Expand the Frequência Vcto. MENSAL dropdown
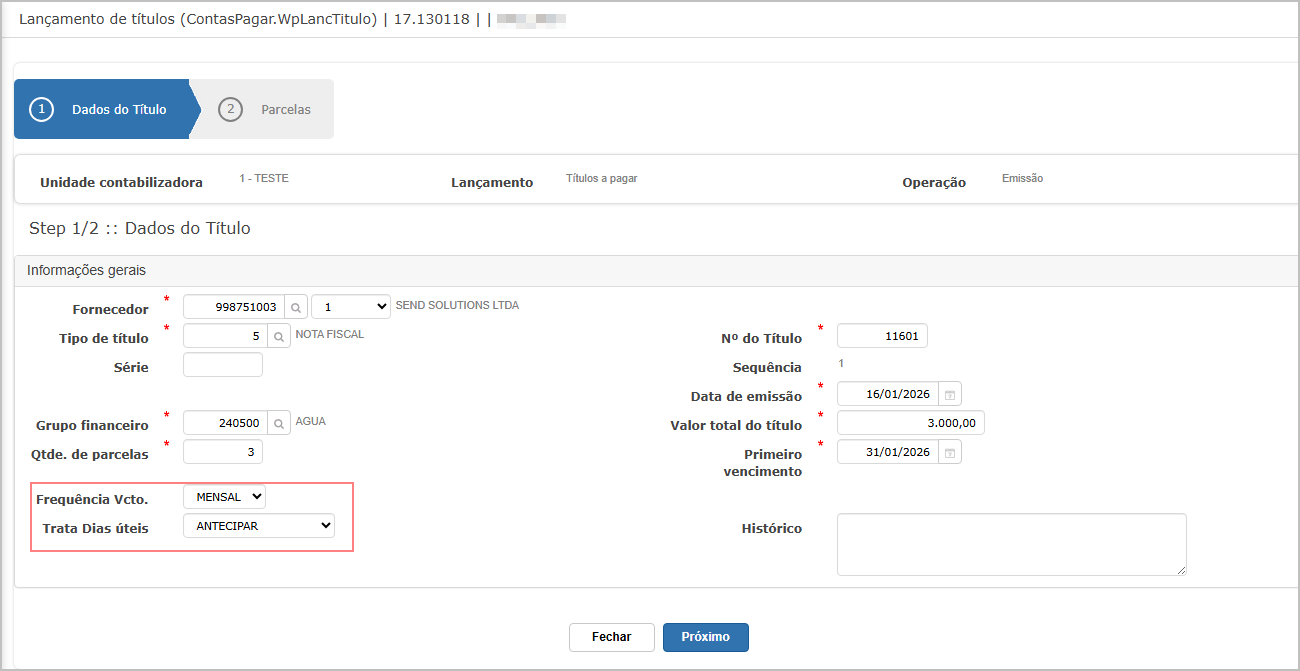 click(x=224, y=497)
